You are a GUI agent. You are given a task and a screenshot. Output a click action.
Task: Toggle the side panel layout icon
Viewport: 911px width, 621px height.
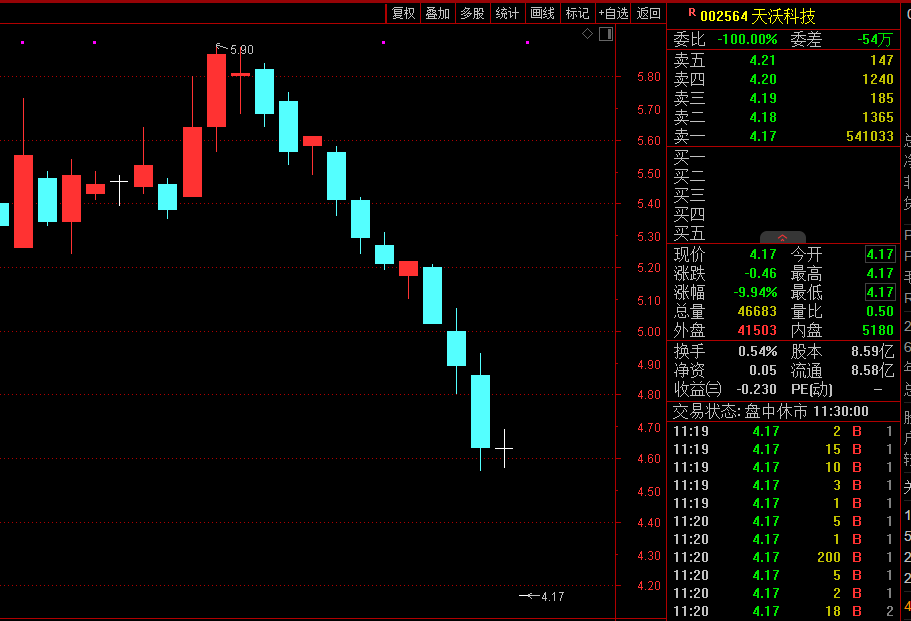click(x=605, y=34)
